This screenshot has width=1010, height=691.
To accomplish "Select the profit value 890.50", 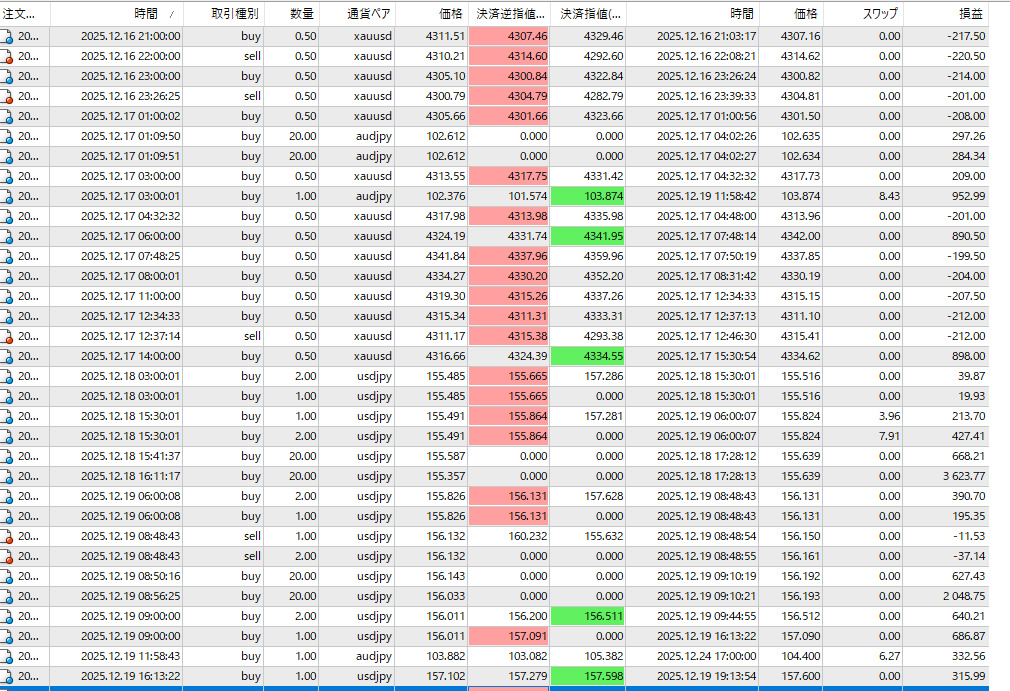I will 968,236.
